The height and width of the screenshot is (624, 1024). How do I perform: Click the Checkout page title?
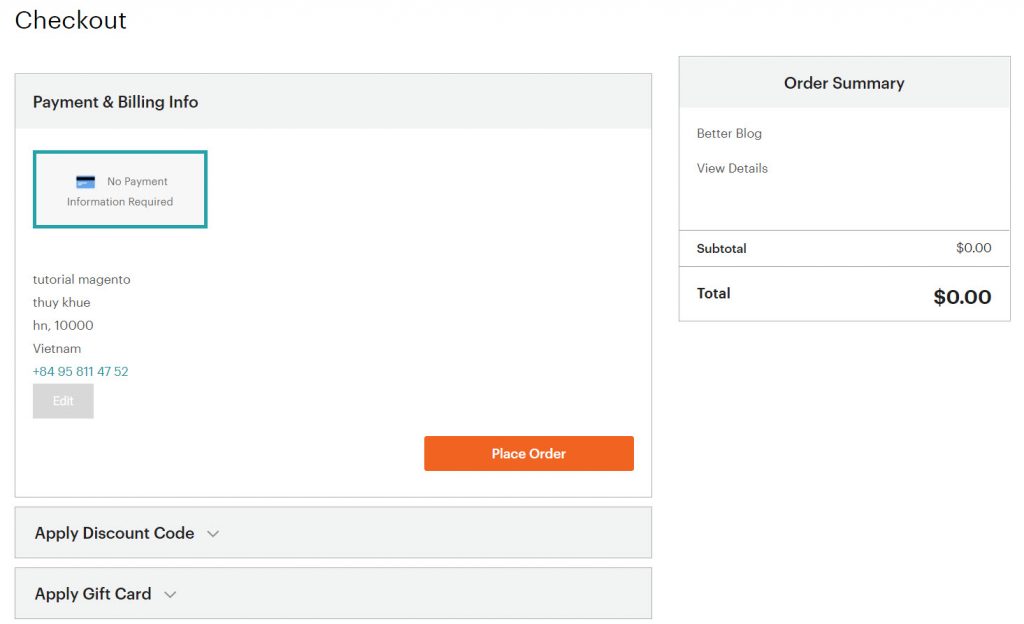71,20
